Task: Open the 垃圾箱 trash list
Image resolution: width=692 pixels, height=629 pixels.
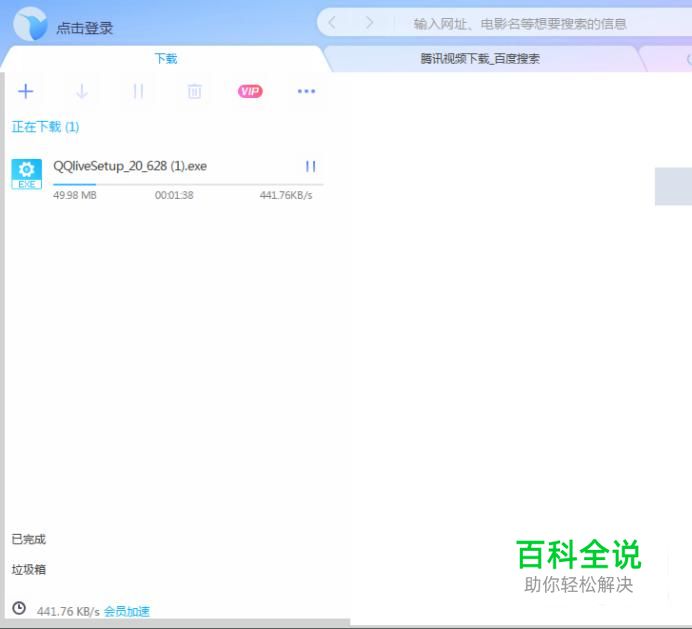Action: (28, 569)
